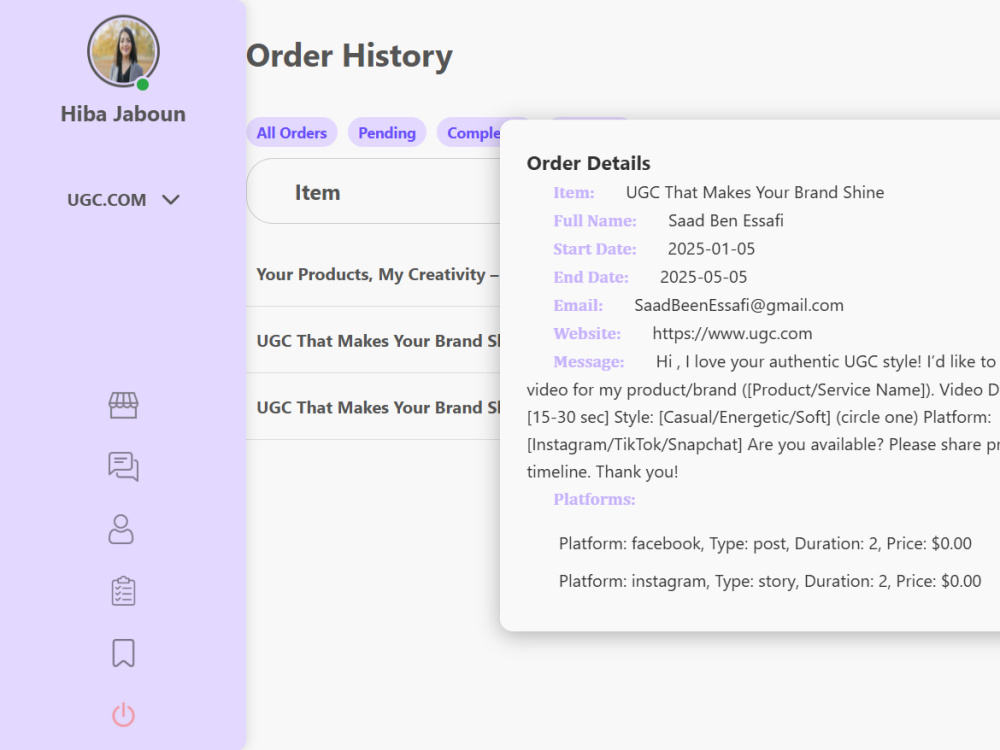Click the UGC.COM label text

click(x=107, y=200)
